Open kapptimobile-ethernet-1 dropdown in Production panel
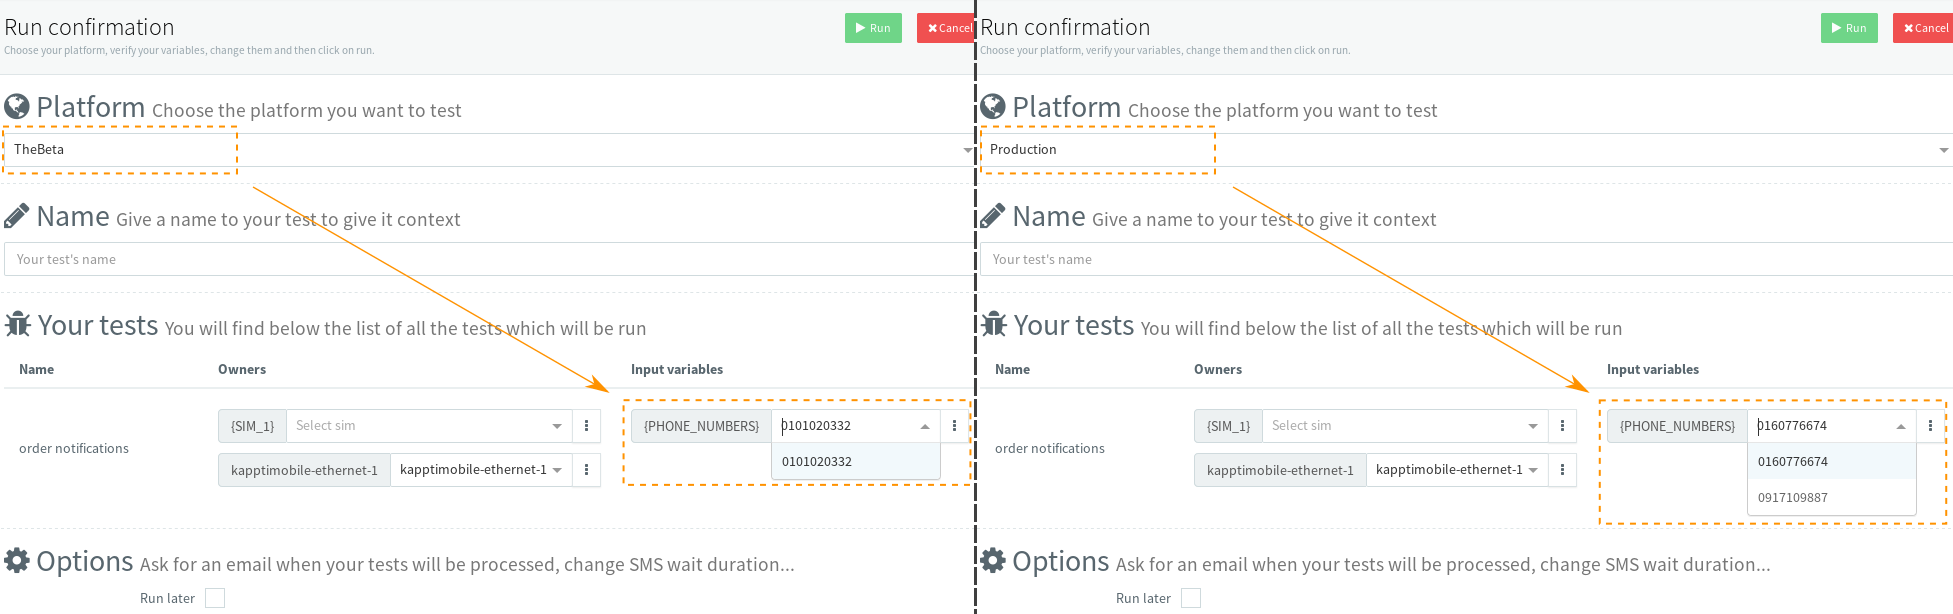This screenshot has width=1953, height=614. point(1456,470)
